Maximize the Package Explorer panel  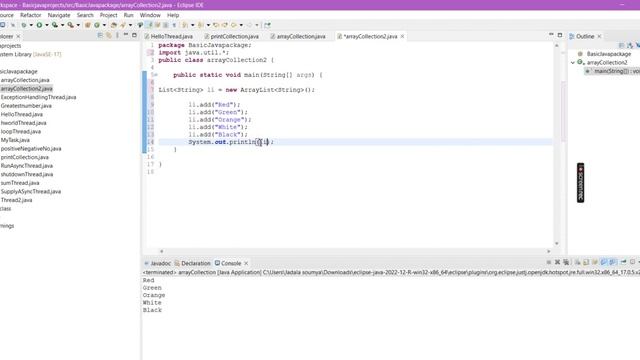tap(134, 35)
